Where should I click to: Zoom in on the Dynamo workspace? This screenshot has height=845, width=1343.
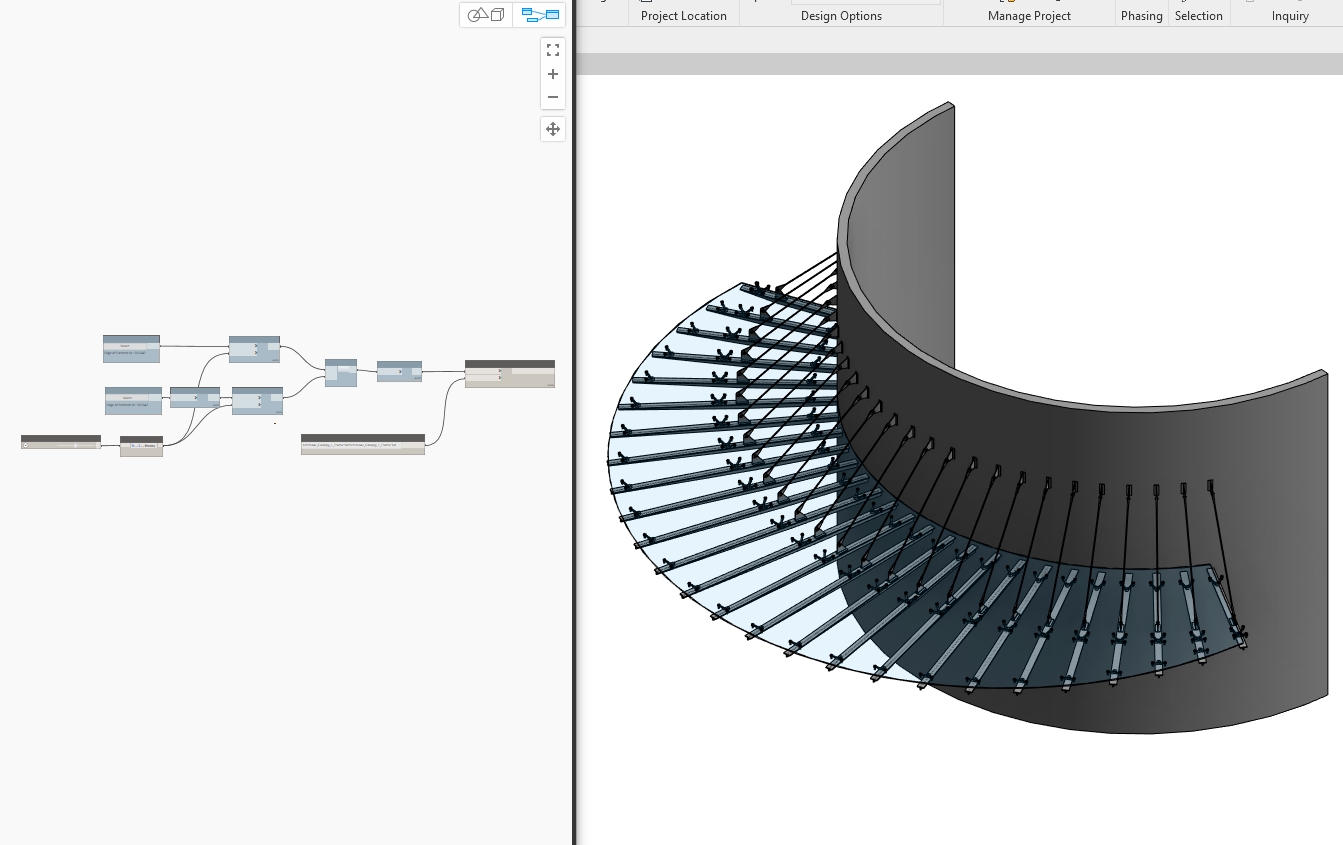click(x=552, y=74)
